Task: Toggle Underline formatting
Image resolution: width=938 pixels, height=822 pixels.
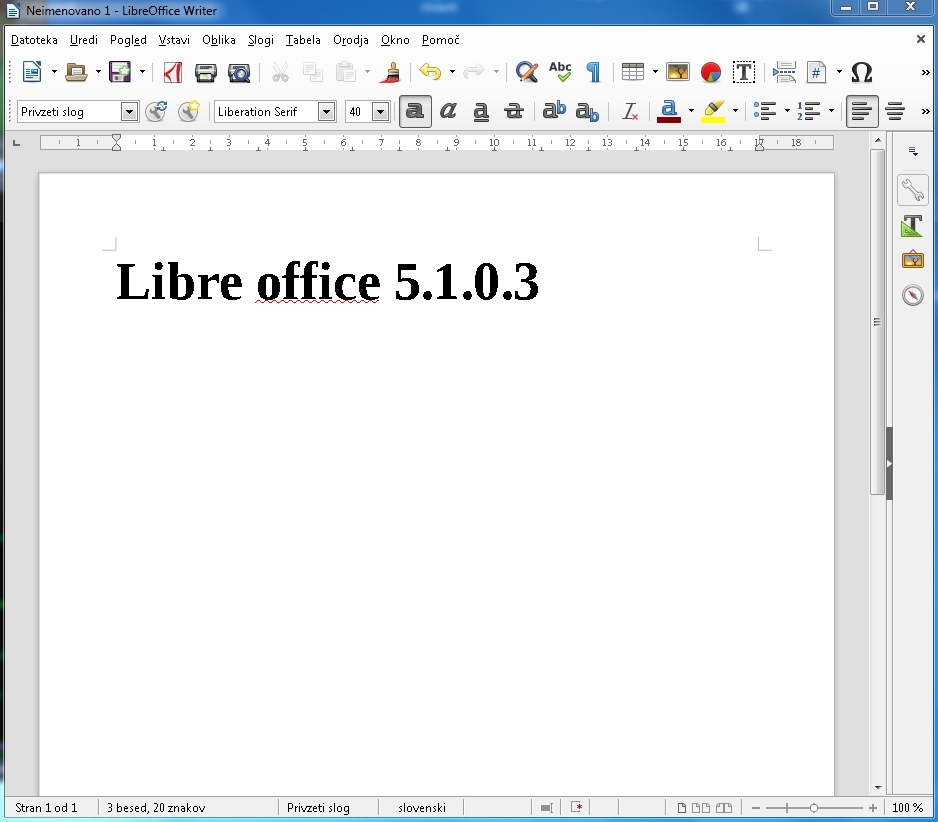Action: click(481, 111)
